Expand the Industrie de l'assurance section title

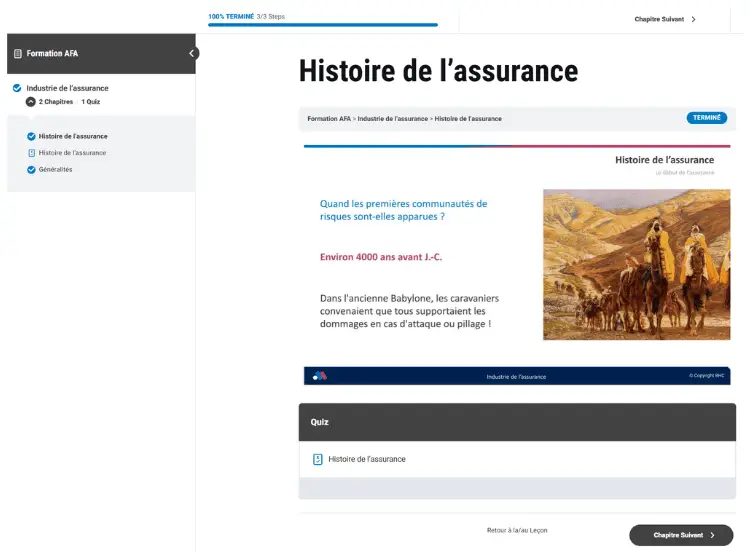[67, 88]
